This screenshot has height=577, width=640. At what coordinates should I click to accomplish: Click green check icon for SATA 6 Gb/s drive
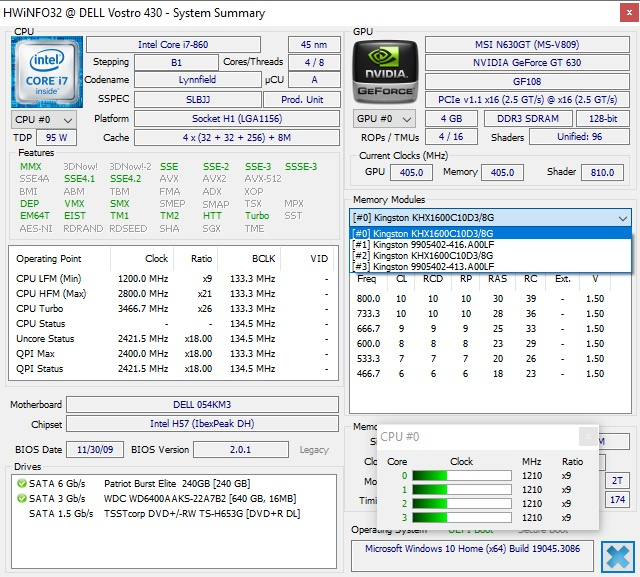(x=22, y=484)
